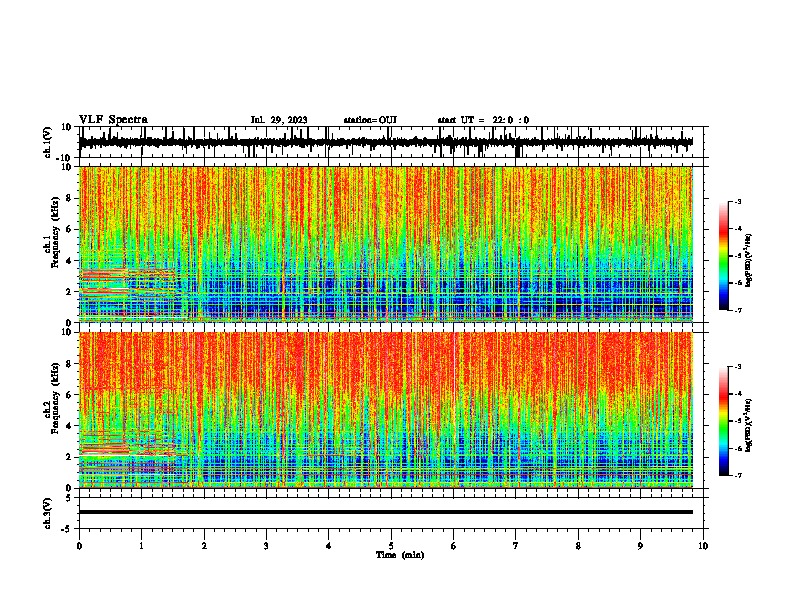Click tick label '9' on Time axis

pyautogui.click(x=640, y=546)
